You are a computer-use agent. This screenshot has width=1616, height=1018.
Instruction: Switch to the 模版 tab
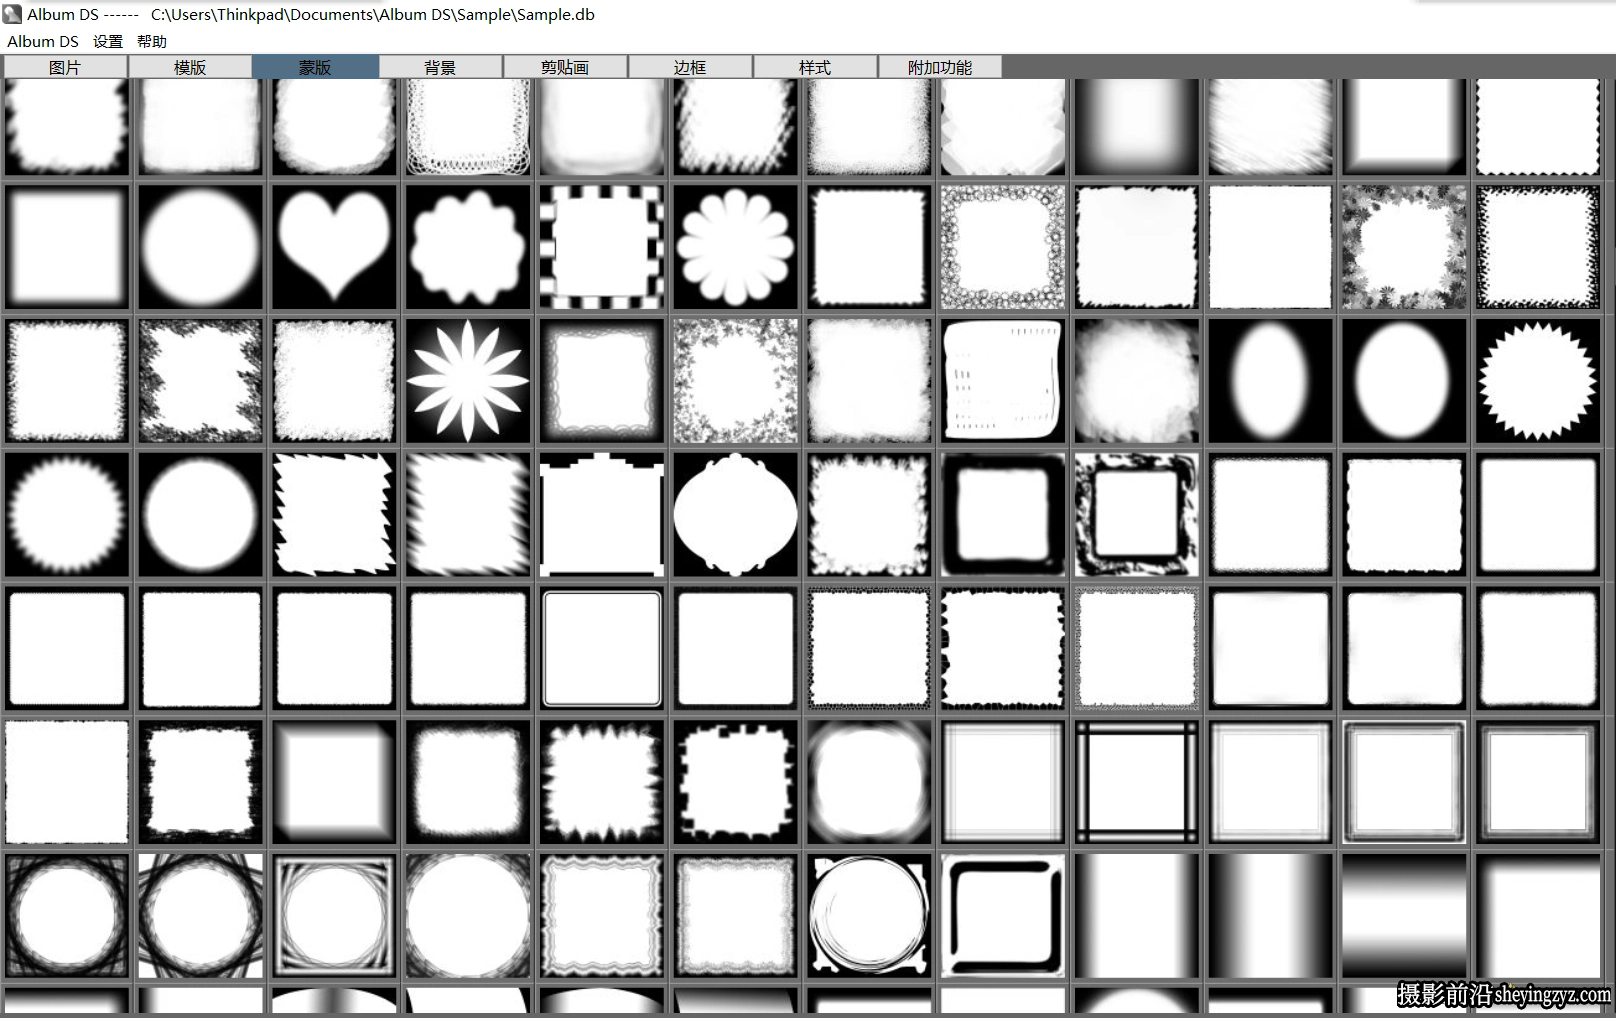[x=190, y=67]
